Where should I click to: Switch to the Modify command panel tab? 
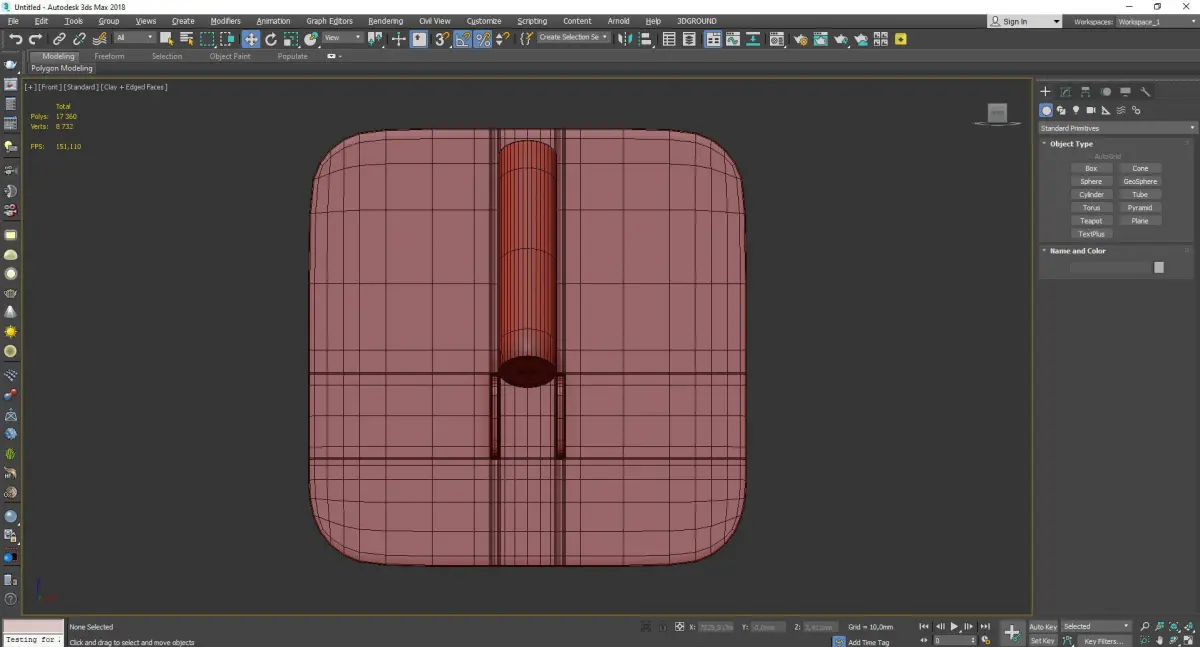pyautogui.click(x=1066, y=92)
